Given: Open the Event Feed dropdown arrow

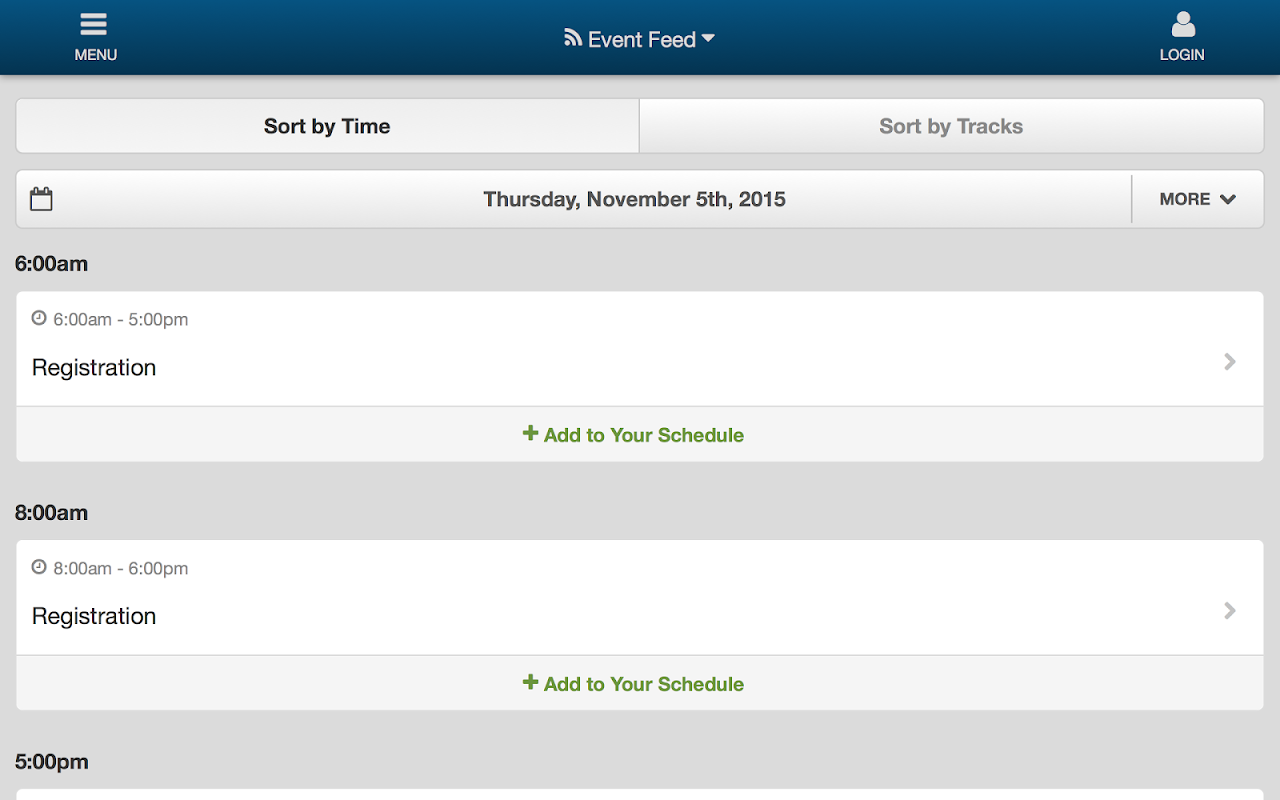Looking at the screenshot, I should pos(708,38).
